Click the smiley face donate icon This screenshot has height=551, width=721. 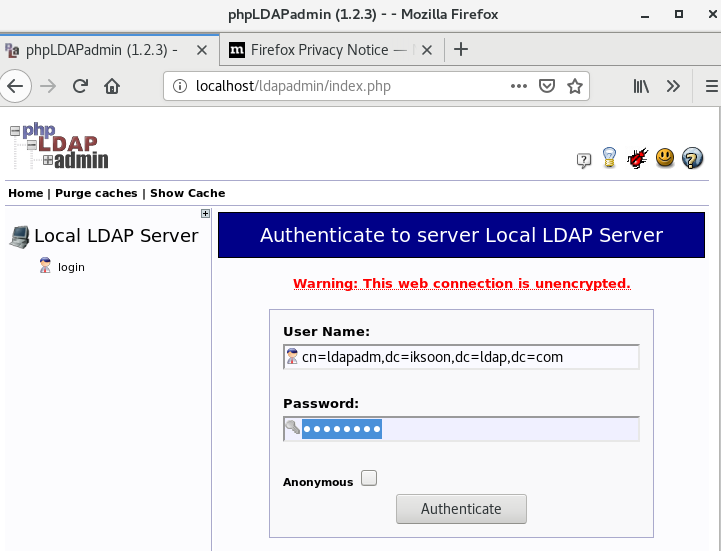click(x=665, y=158)
